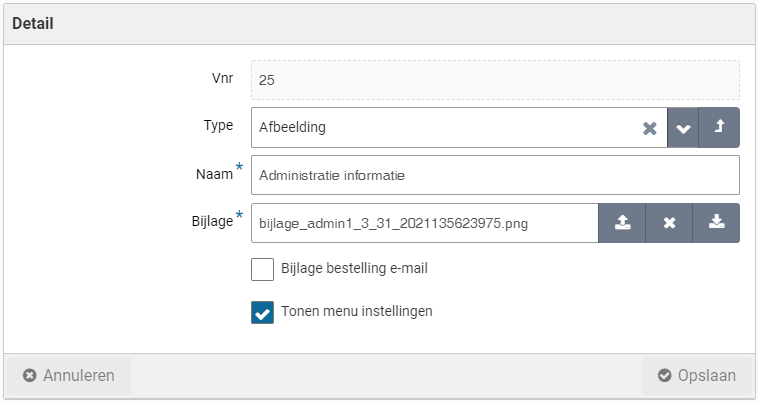The height and width of the screenshot is (403, 758).
Task: Focus the Naam text field
Action: pos(494,175)
